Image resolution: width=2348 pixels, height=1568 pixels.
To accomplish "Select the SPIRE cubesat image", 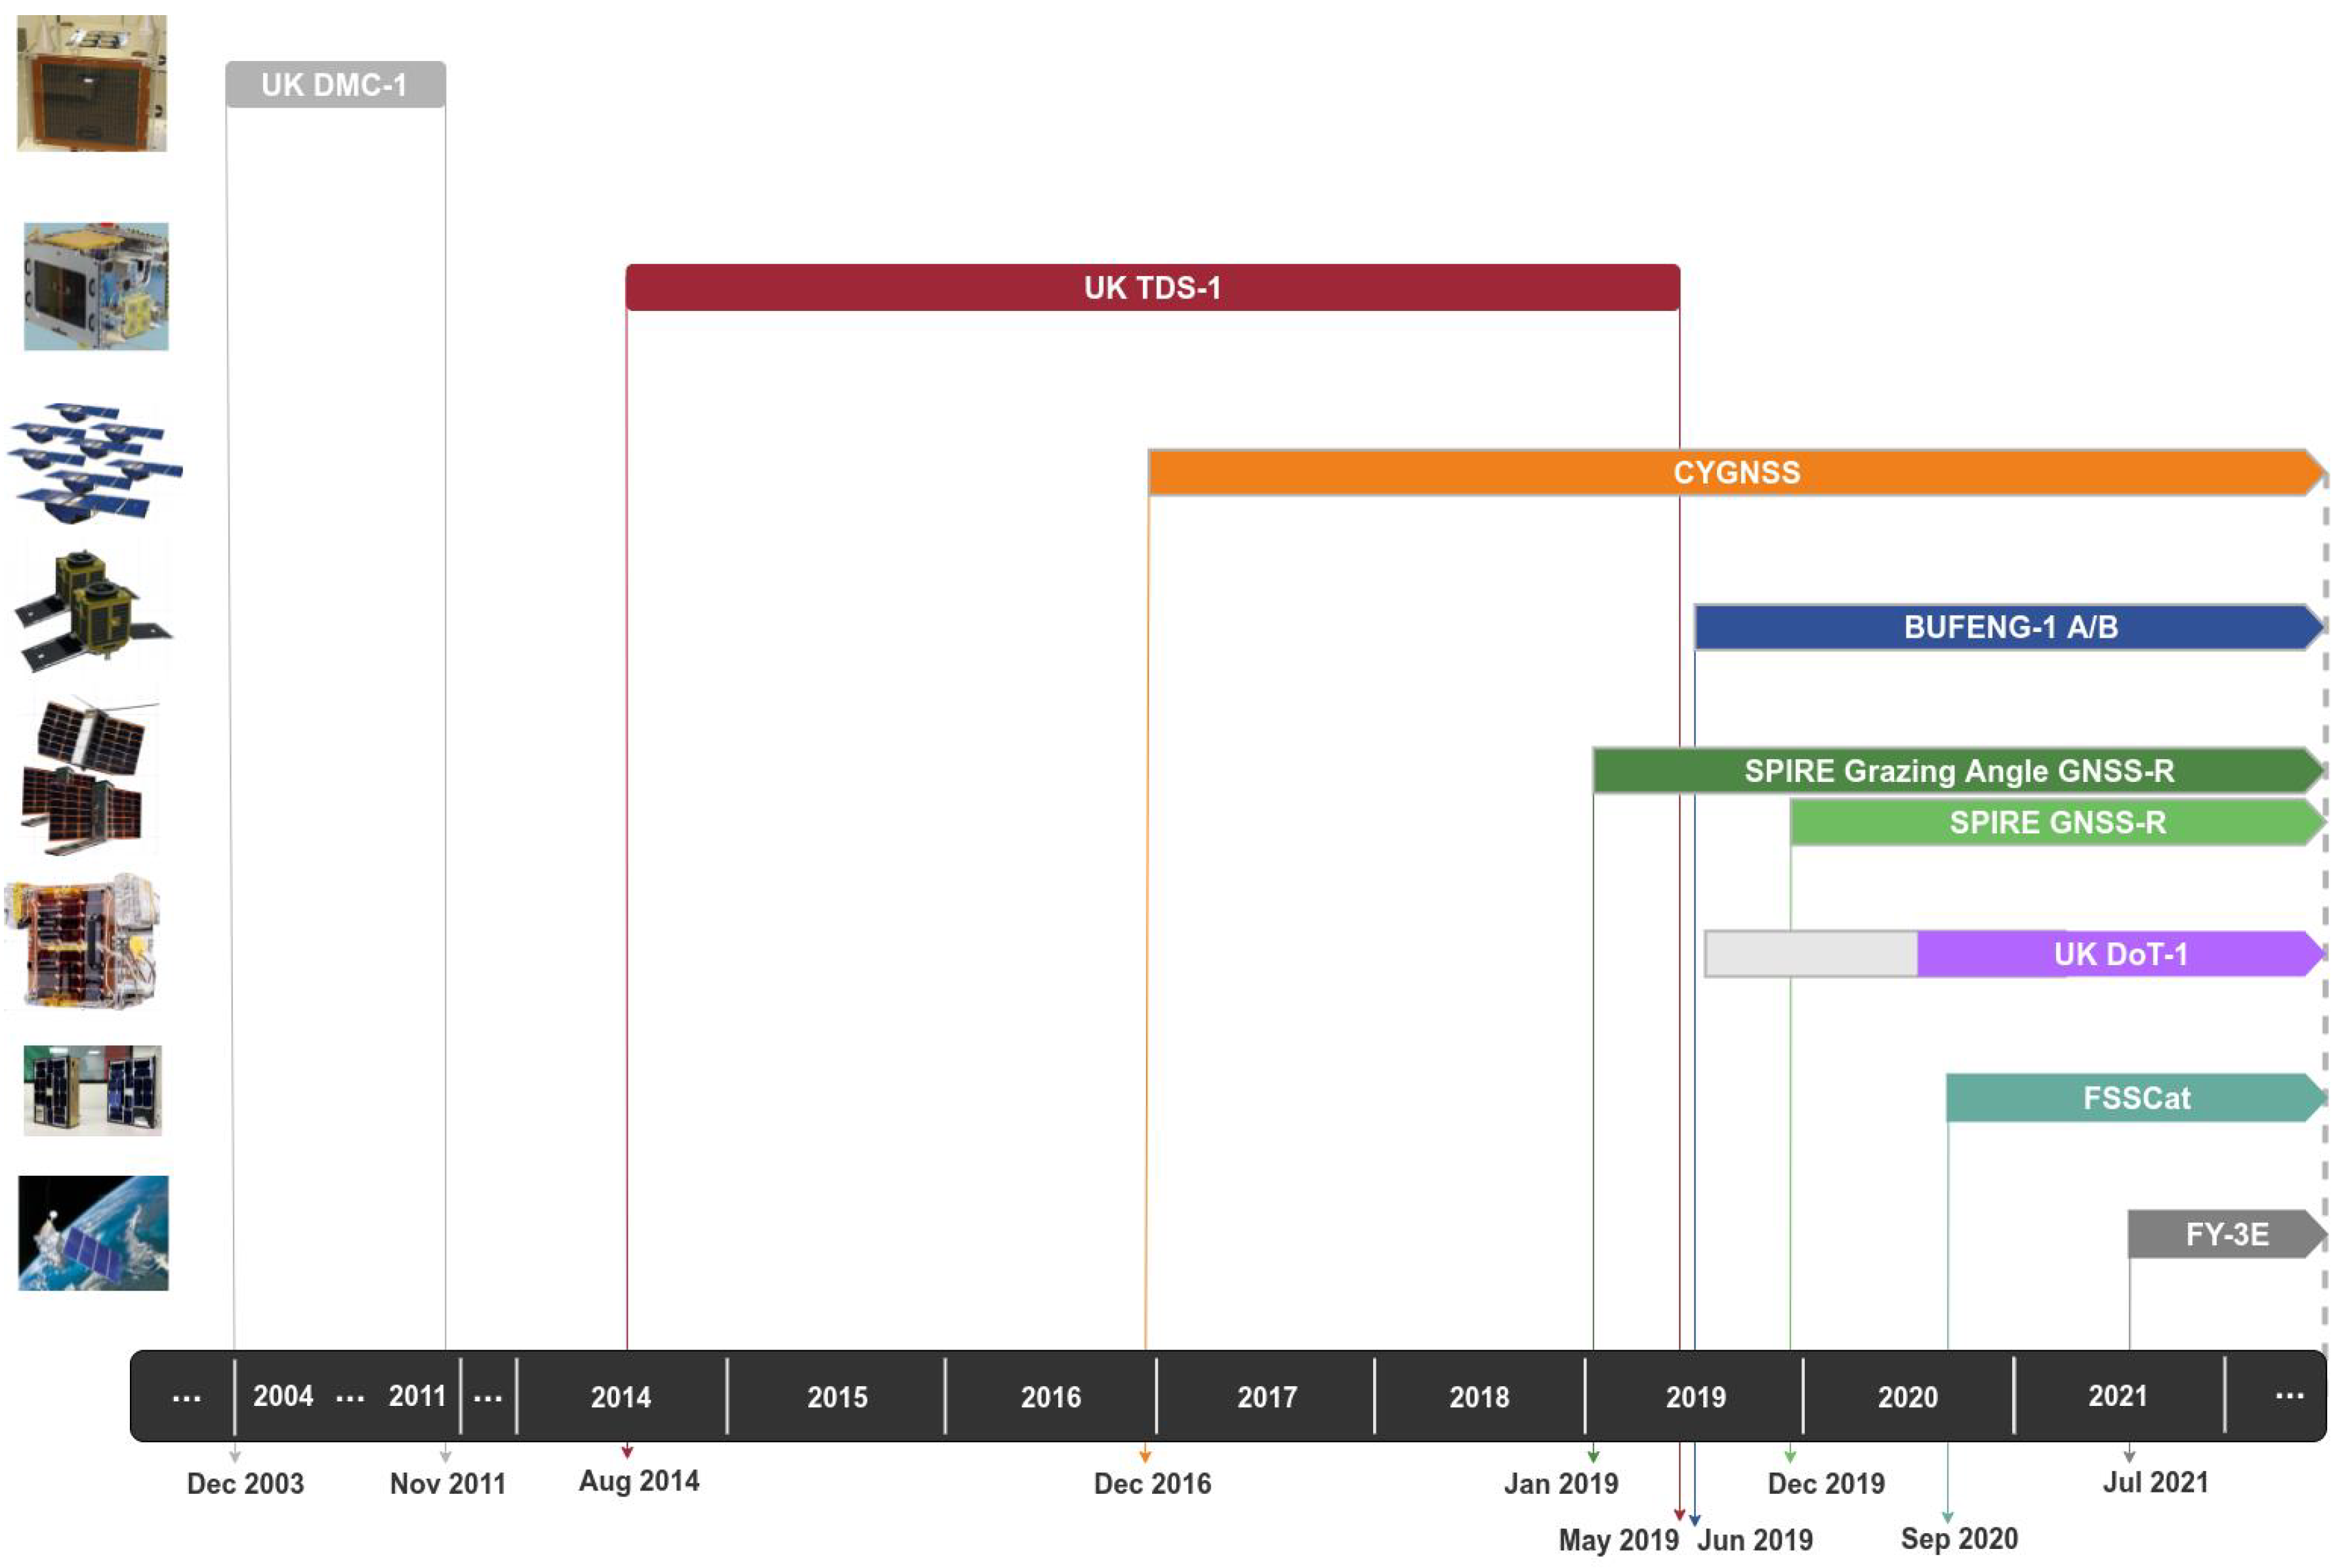I will pos(88,776).
